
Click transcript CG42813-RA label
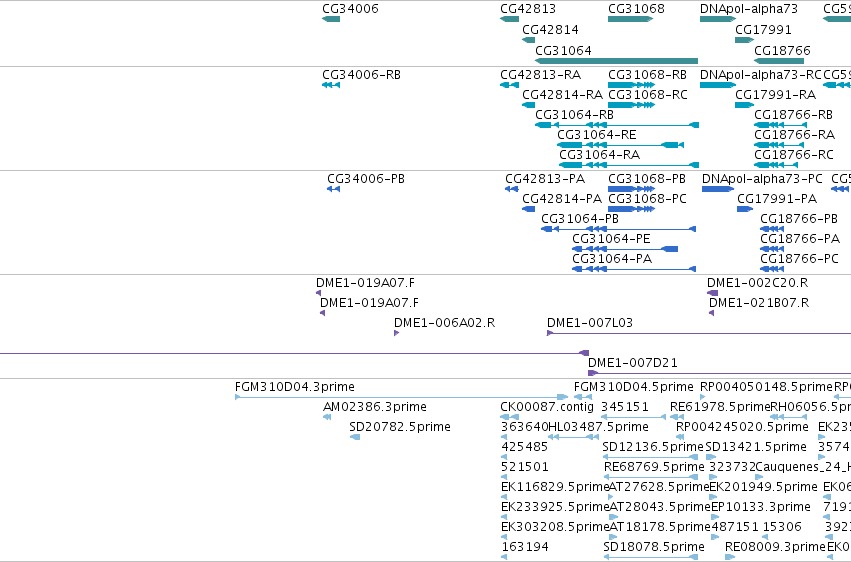click(541, 75)
